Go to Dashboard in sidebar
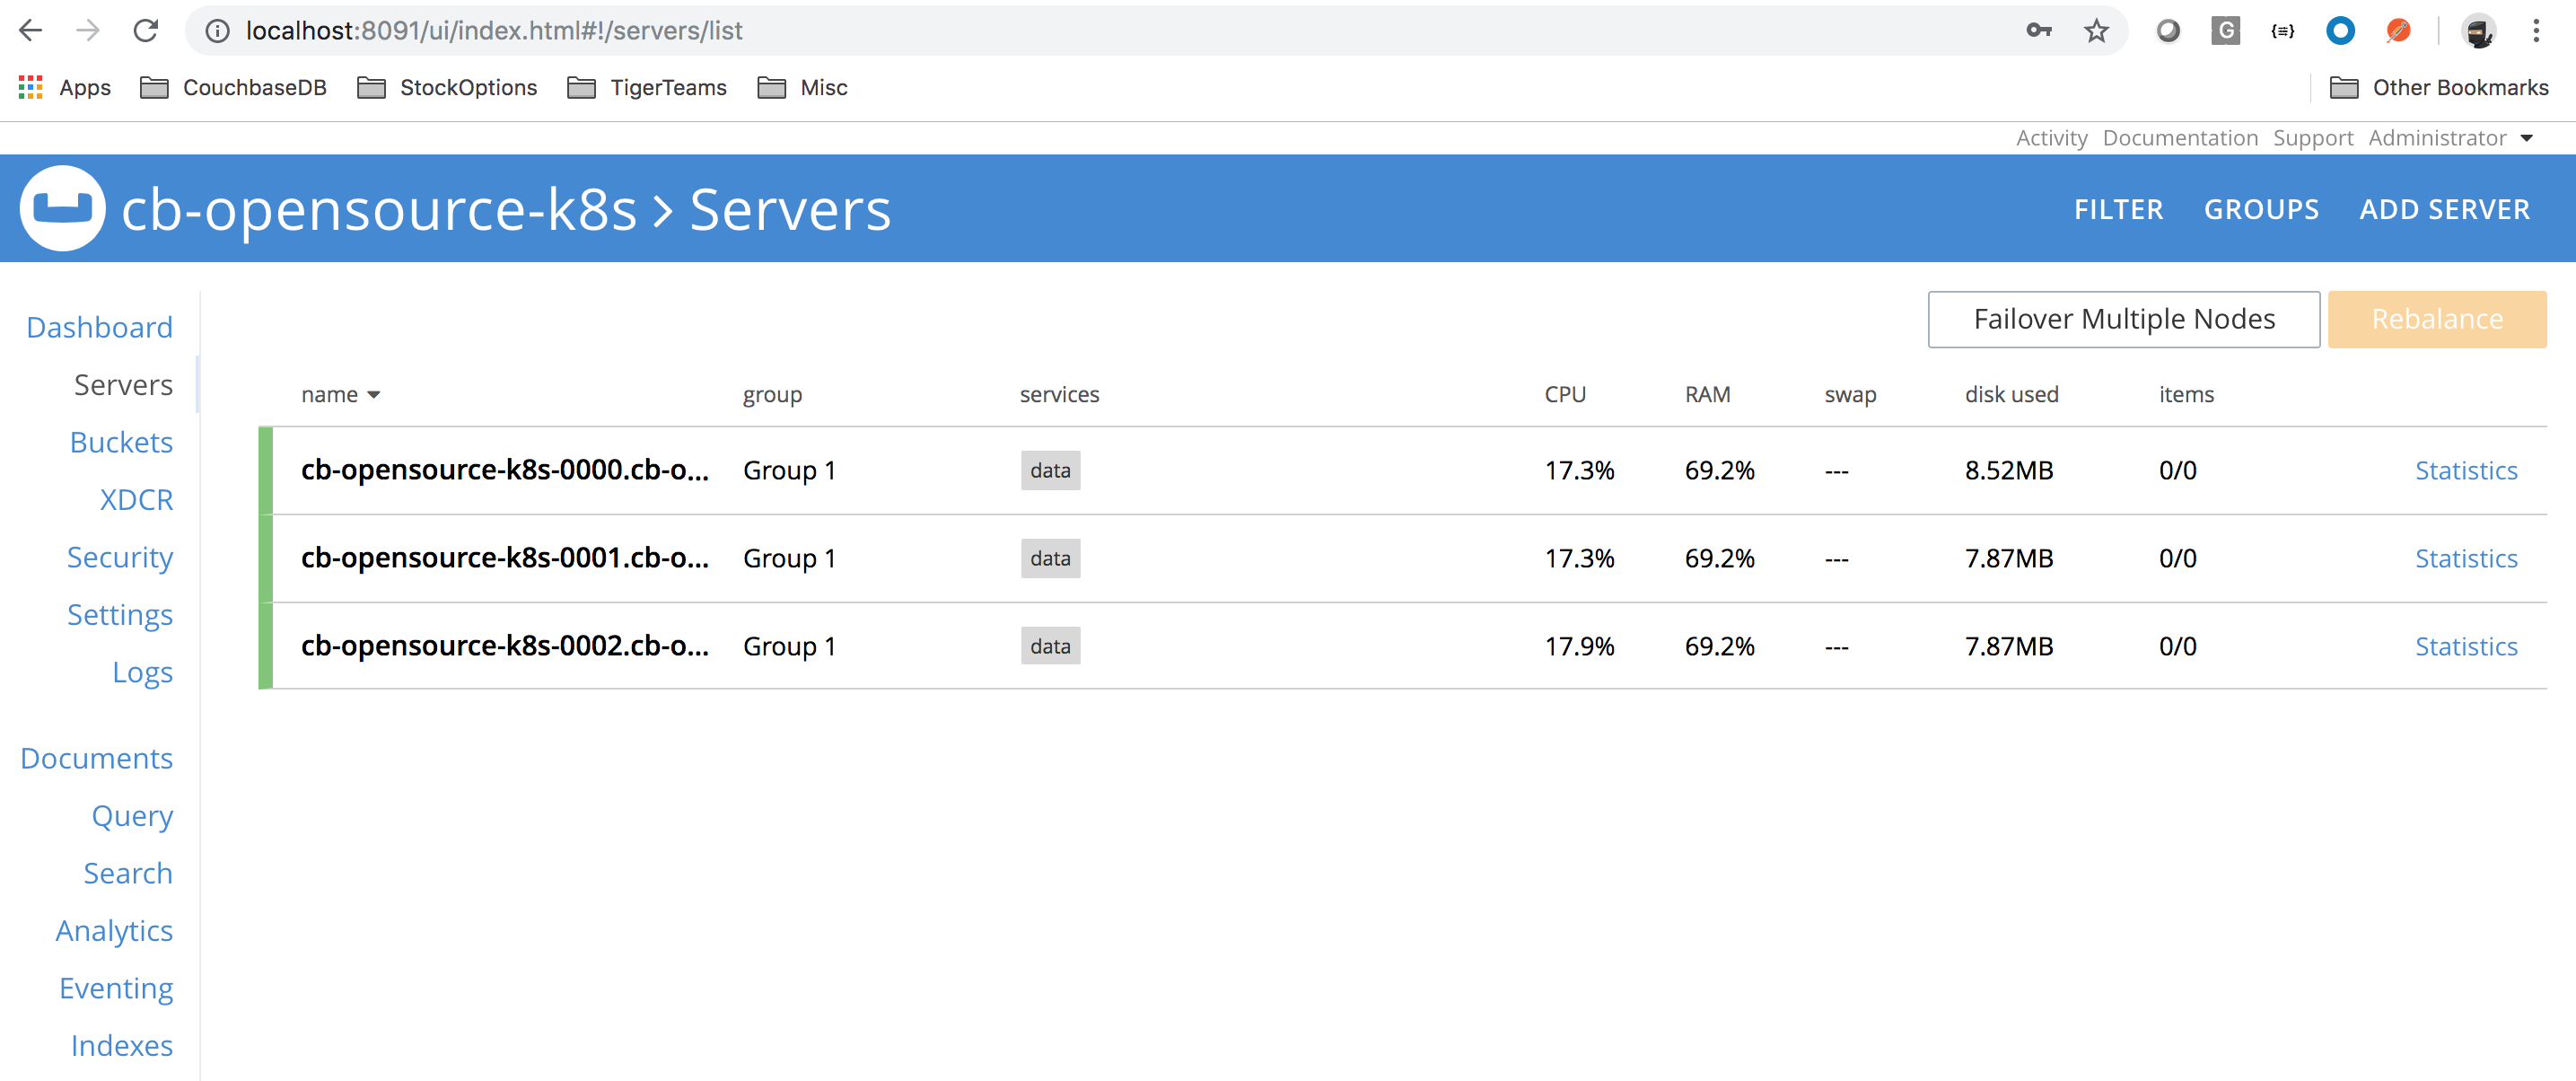This screenshot has width=2576, height=1081. (x=100, y=327)
